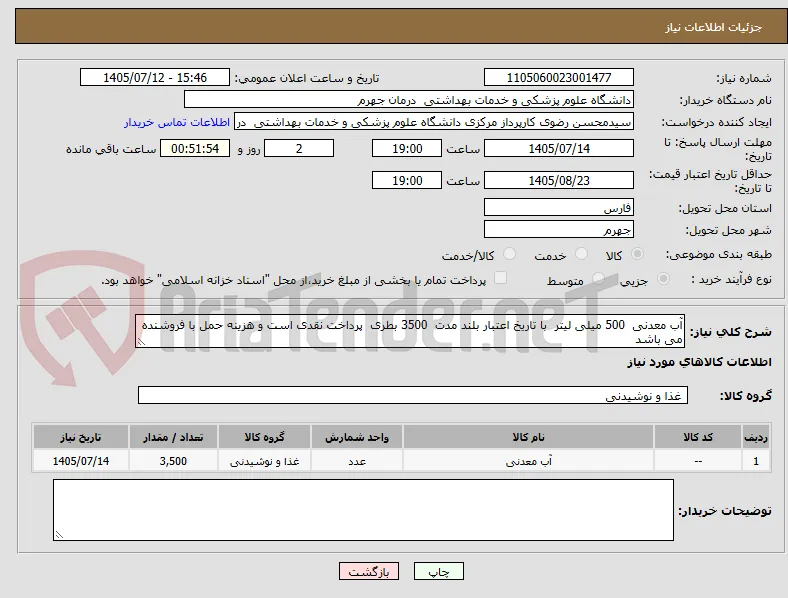This screenshot has height=598, width=788.
Task: Click the واحد شمارش column header
Action: pyautogui.click(x=357, y=437)
